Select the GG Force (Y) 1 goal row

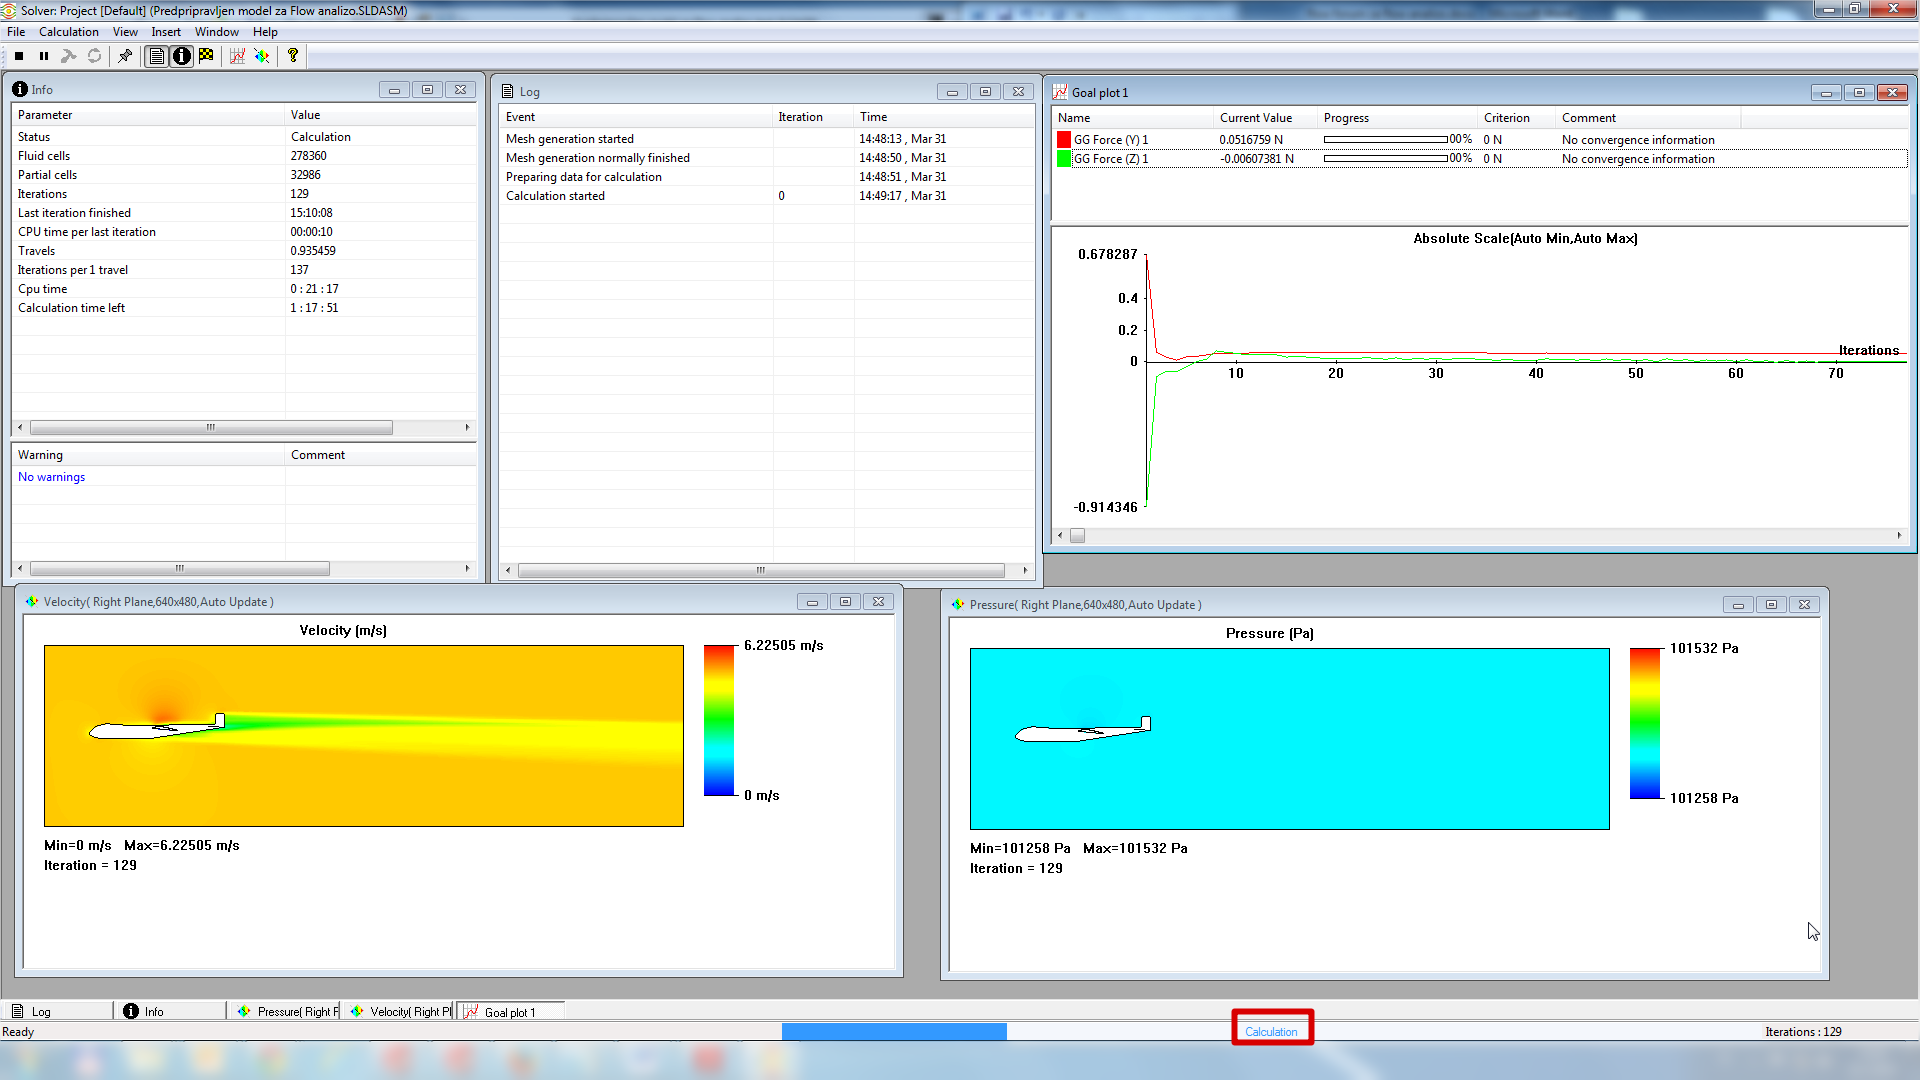1110,140
